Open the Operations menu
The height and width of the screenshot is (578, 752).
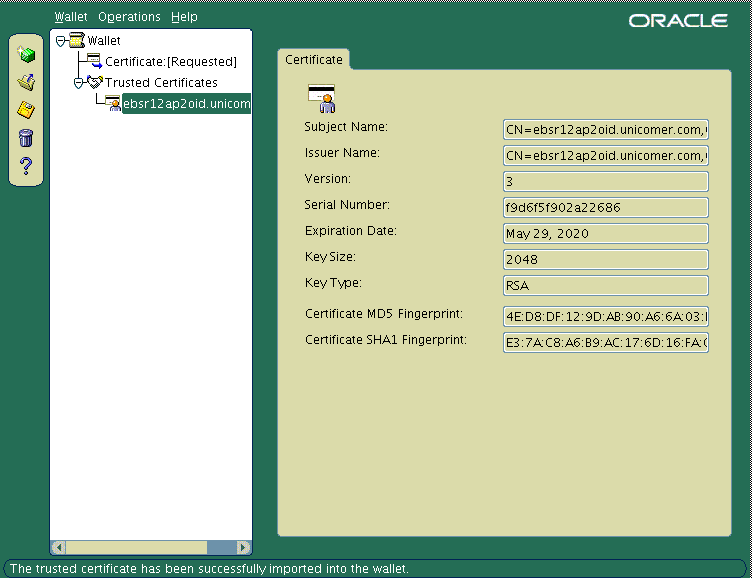129,17
